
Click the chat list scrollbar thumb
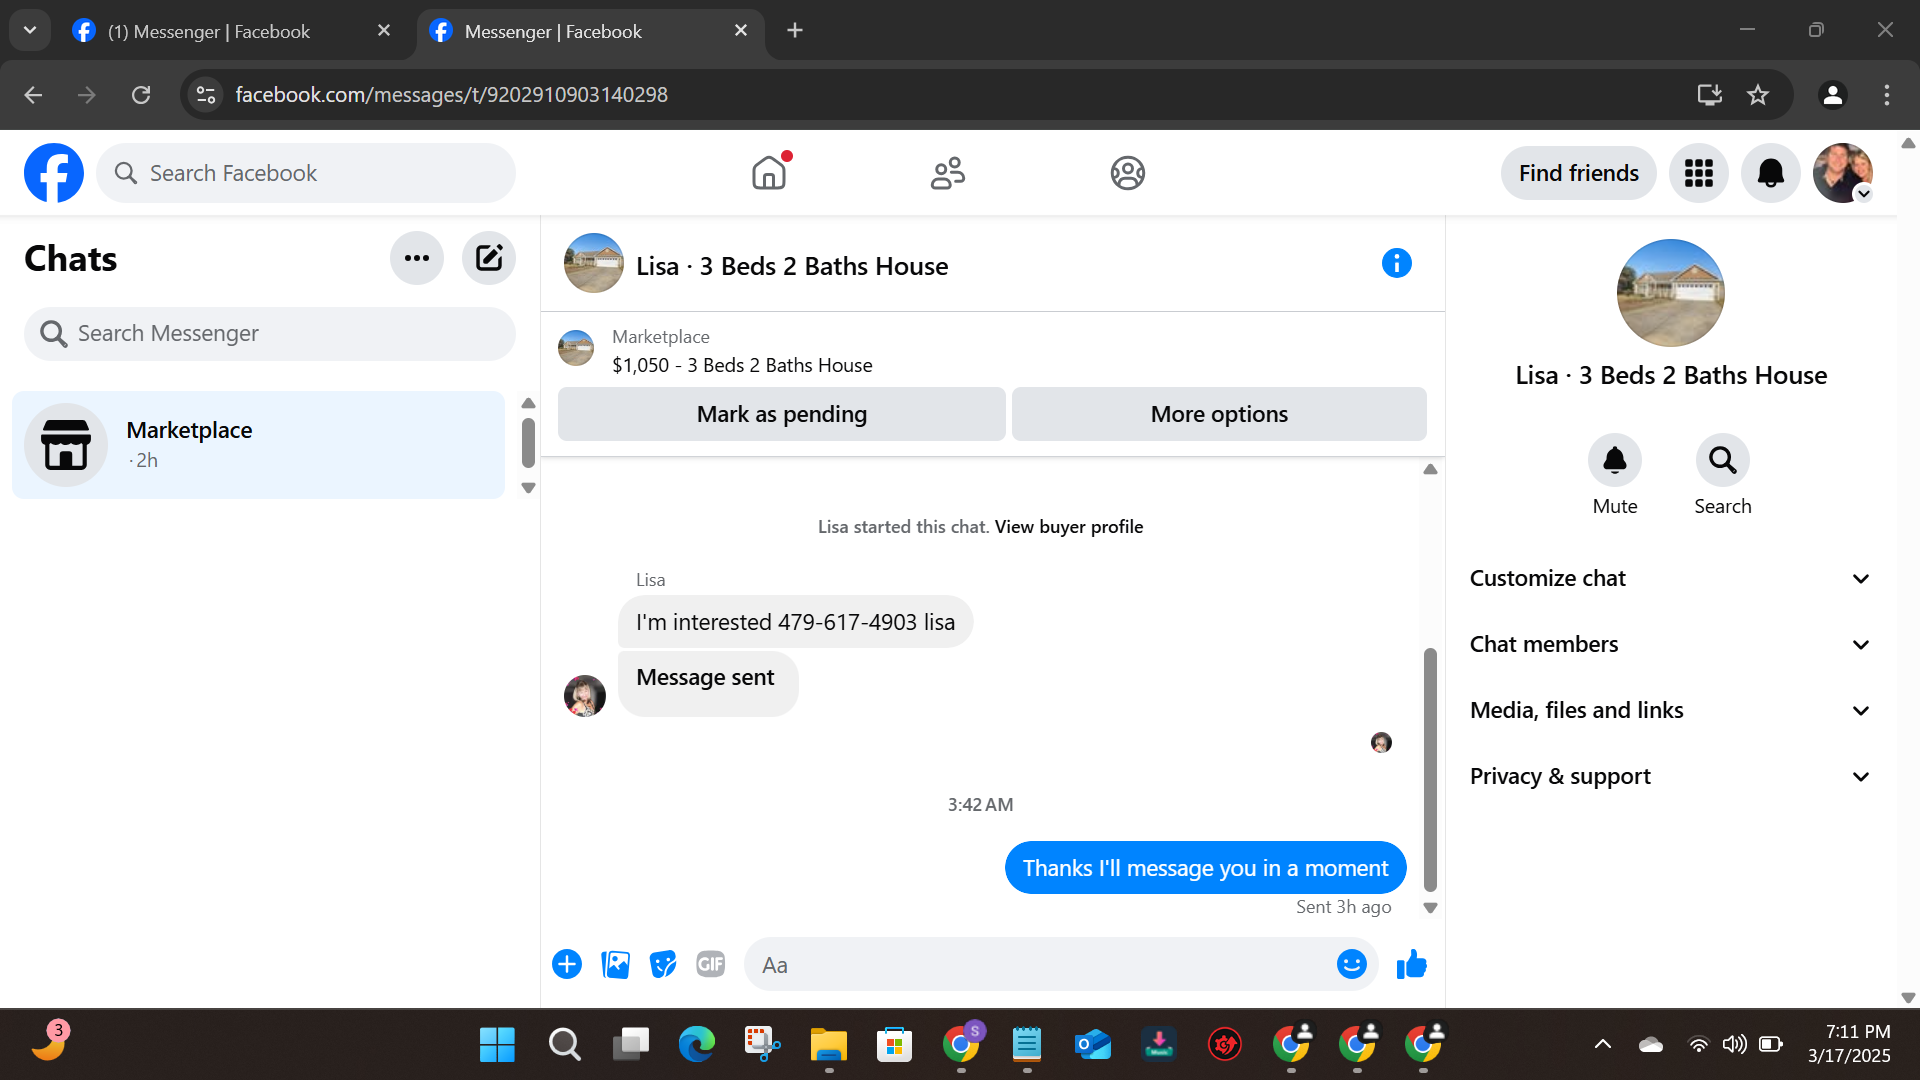pyautogui.click(x=528, y=443)
